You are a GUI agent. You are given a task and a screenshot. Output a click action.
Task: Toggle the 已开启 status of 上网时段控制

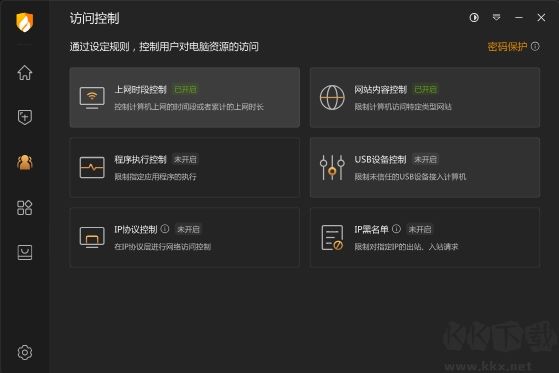point(185,90)
